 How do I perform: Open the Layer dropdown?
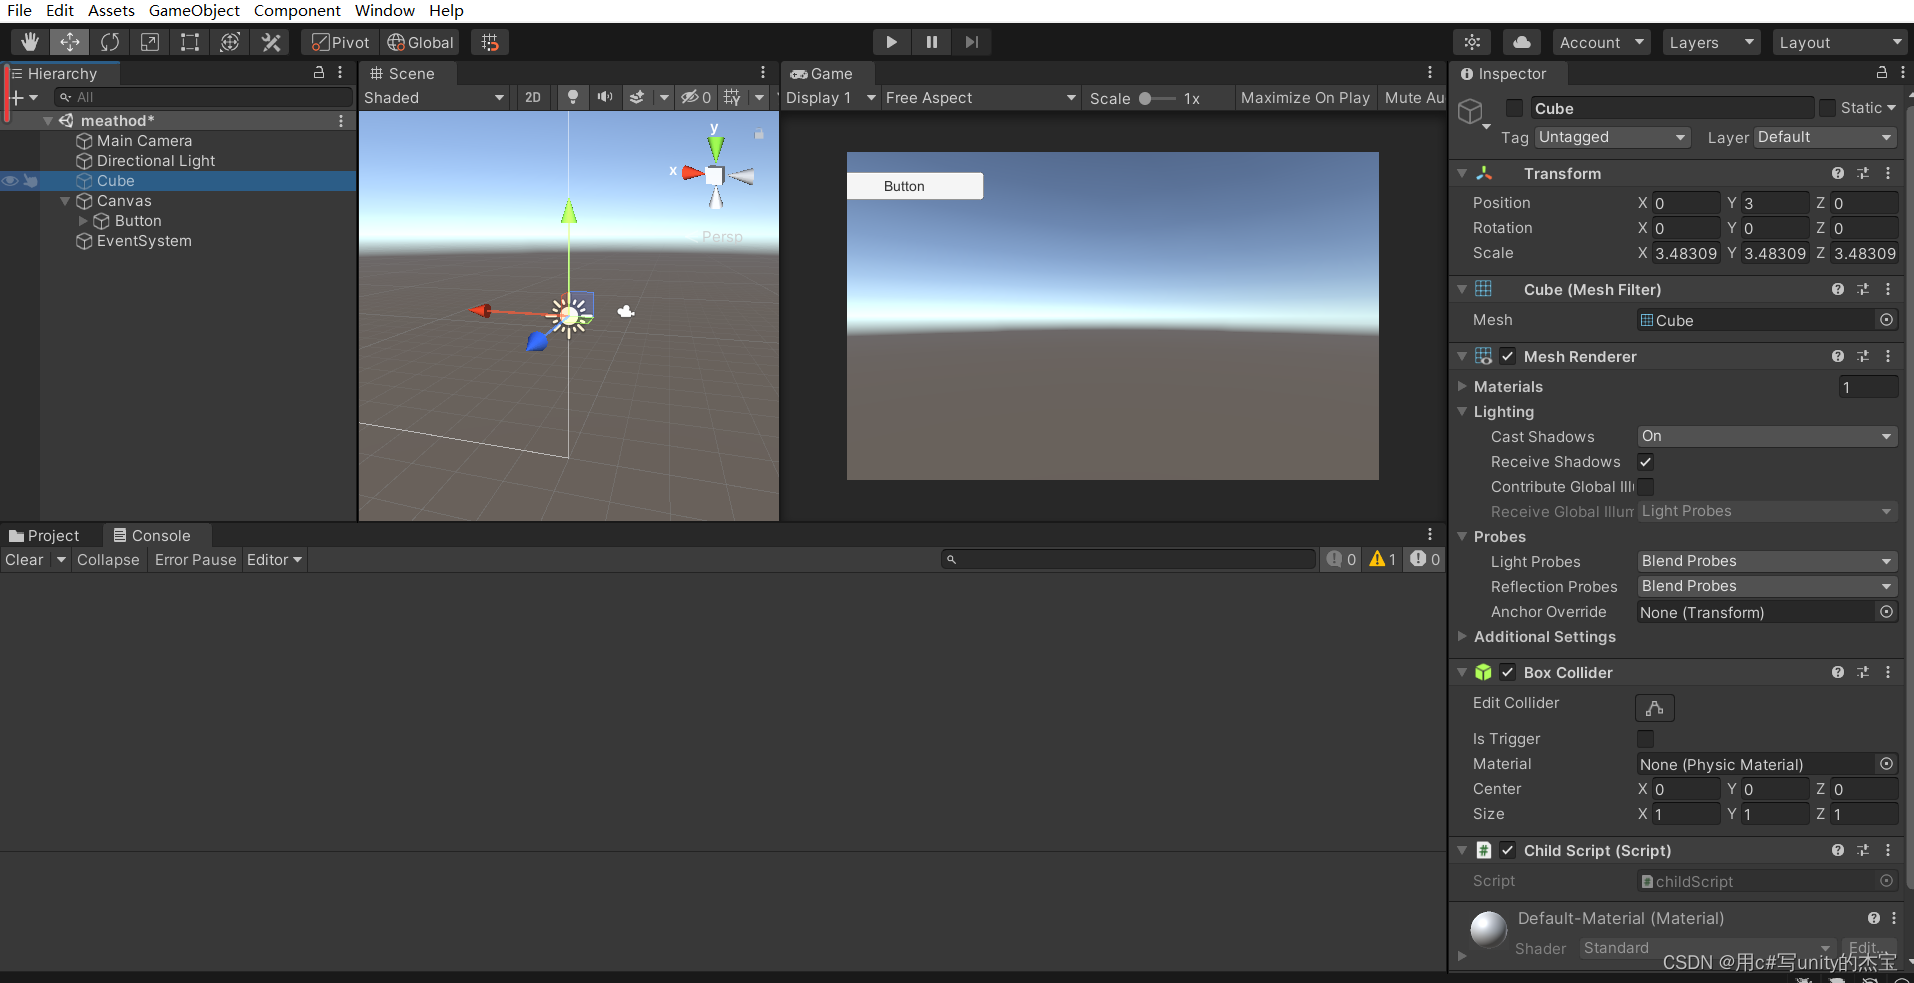pyautogui.click(x=1825, y=137)
